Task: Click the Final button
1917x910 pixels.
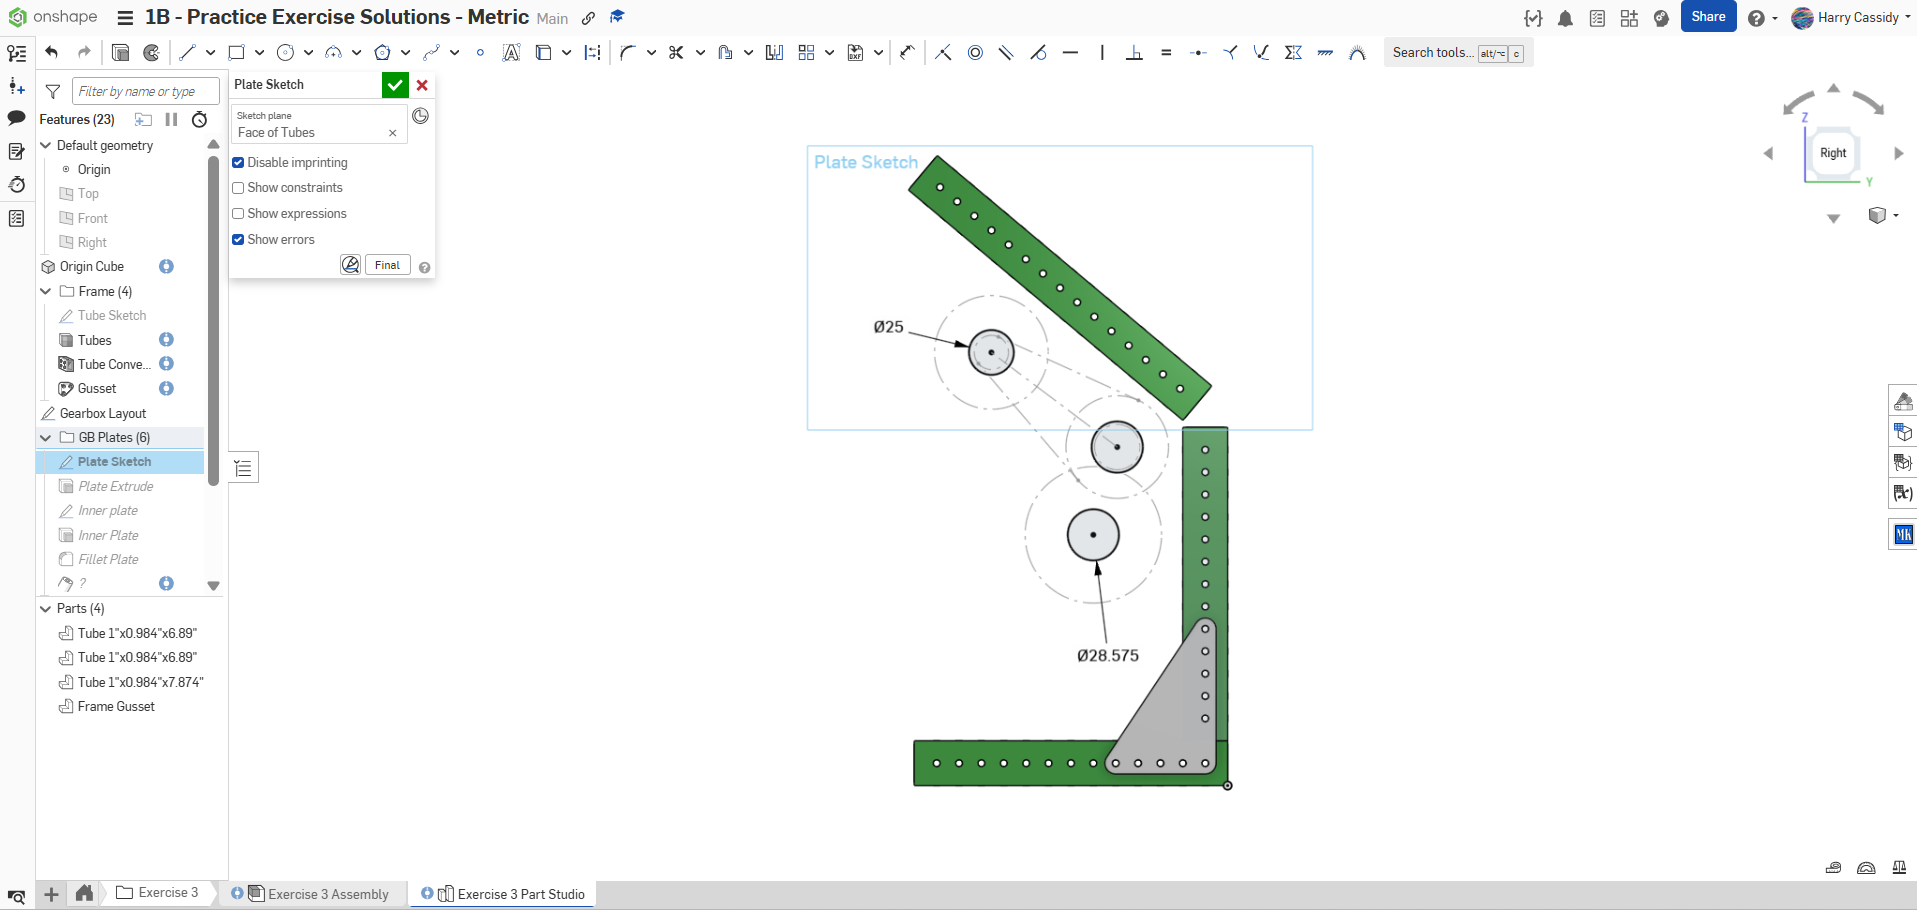Action: tap(387, 265)
